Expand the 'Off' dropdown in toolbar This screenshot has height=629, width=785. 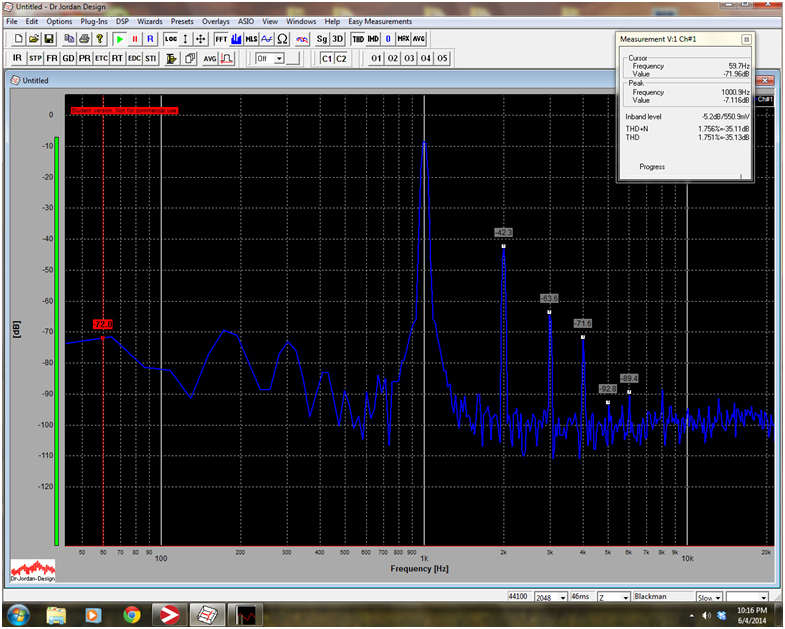tap(279, 59)
